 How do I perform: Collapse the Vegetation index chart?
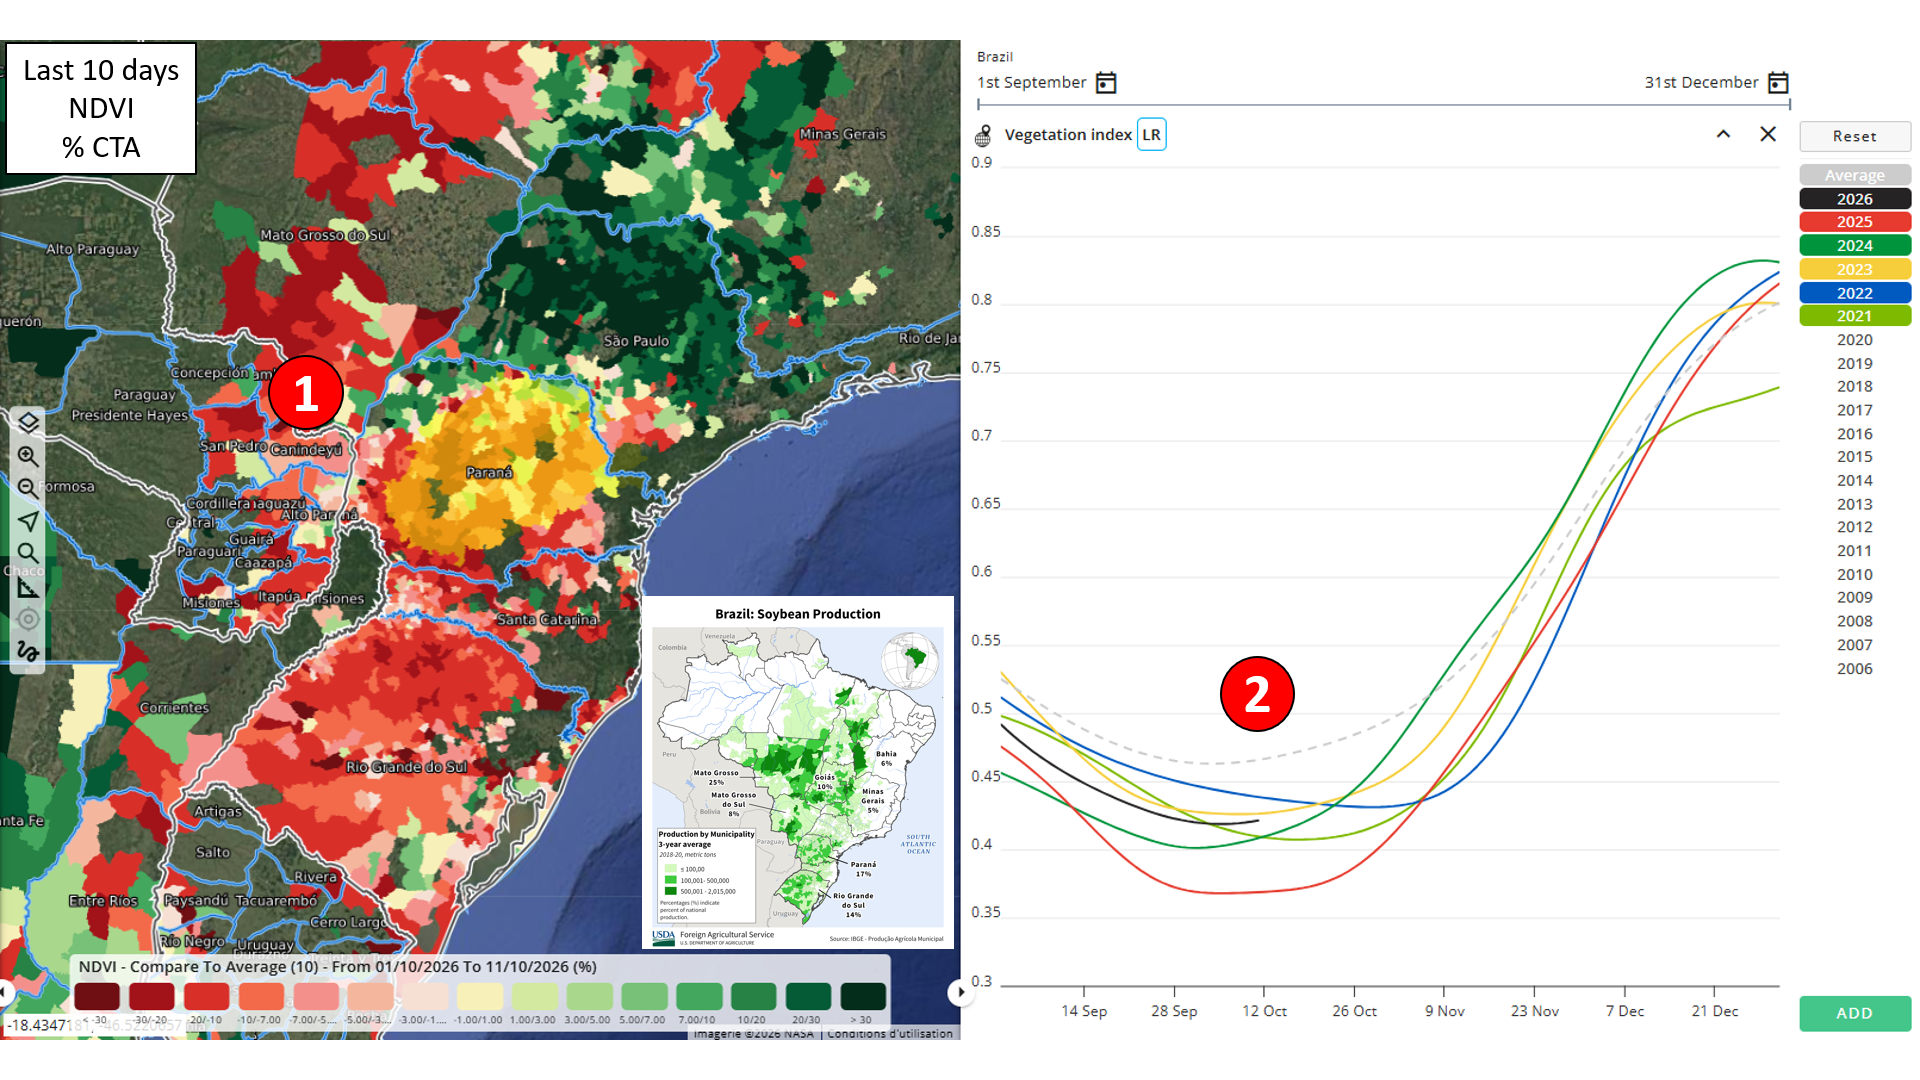click(1723, 134)
